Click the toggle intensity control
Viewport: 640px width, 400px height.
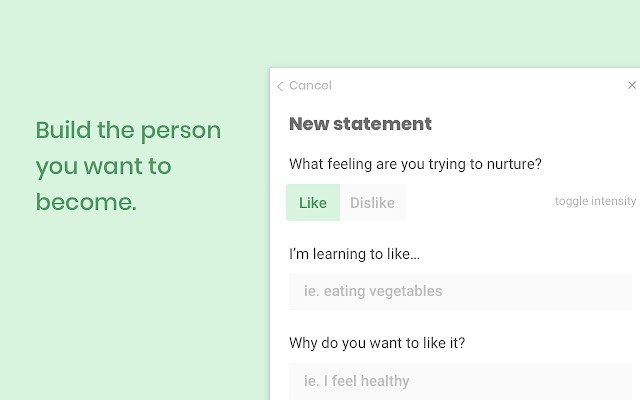click(x=595, y=201)
